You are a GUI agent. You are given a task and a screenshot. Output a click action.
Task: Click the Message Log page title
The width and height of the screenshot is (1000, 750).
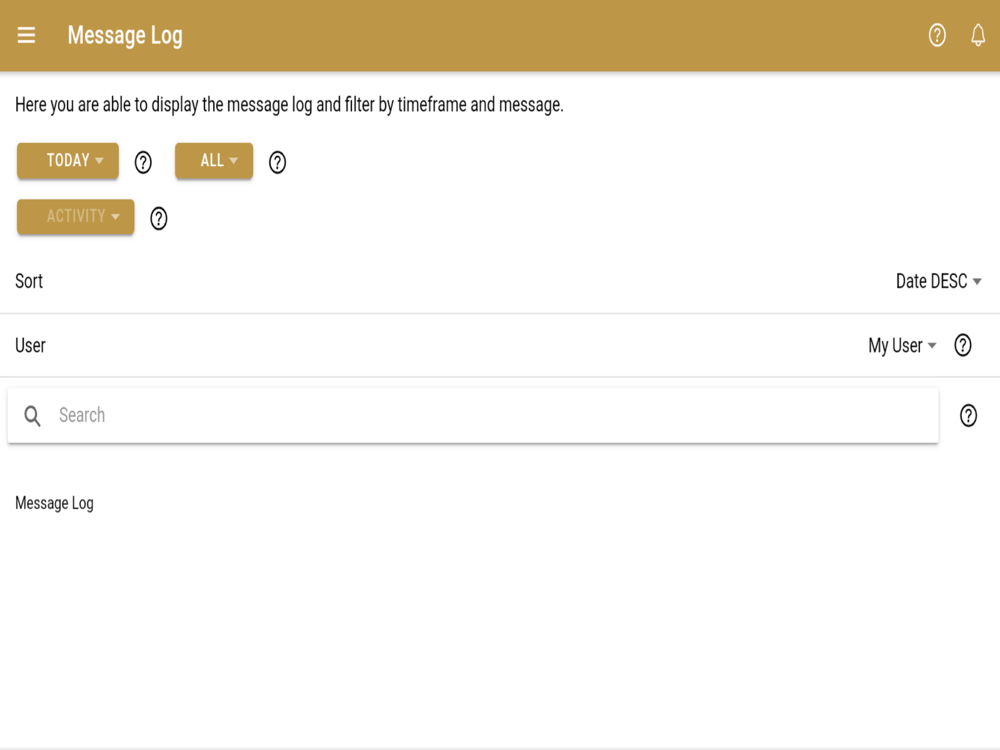point(125,36)
